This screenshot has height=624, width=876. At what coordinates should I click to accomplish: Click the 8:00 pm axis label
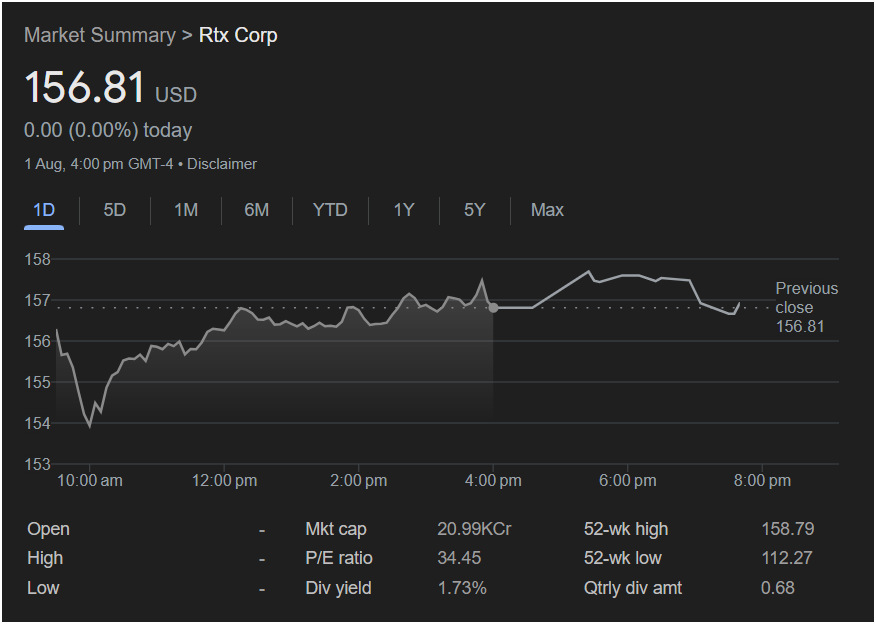point(763,481)
